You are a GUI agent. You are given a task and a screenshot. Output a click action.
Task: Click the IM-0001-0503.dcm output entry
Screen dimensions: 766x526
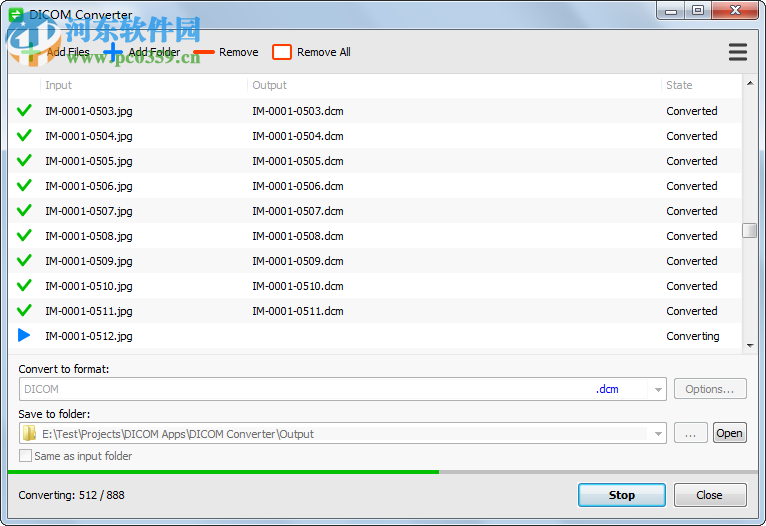298,111
